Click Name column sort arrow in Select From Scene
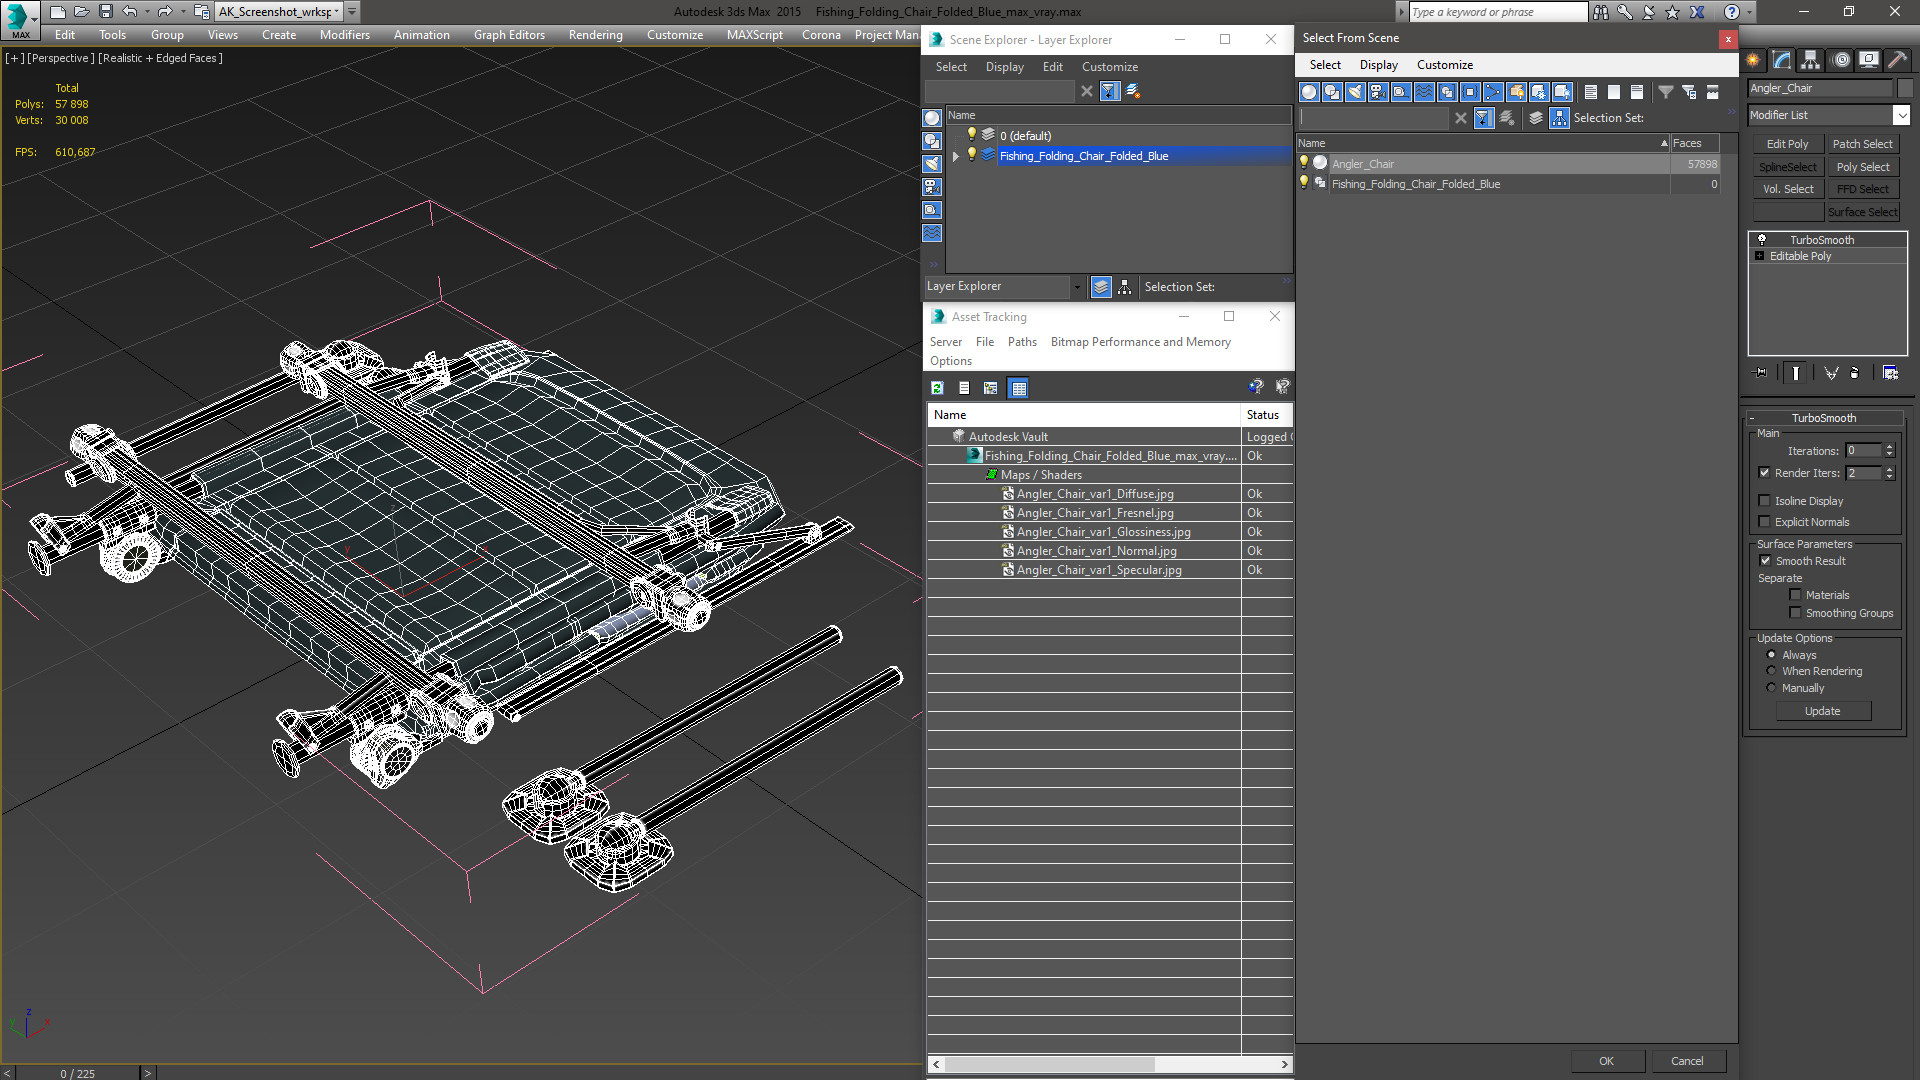 (1663, 143)
